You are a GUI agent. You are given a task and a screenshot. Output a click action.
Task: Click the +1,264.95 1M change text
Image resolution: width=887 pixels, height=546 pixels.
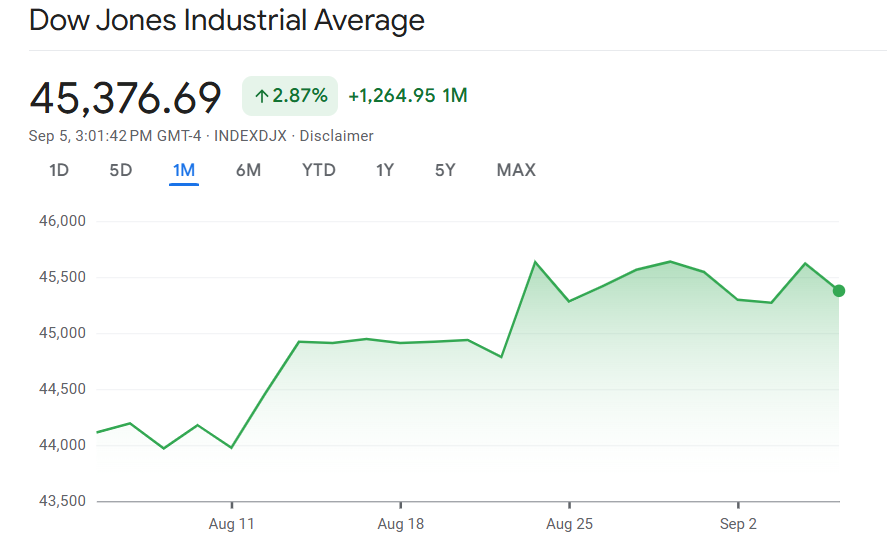click(x=408, y=96)
